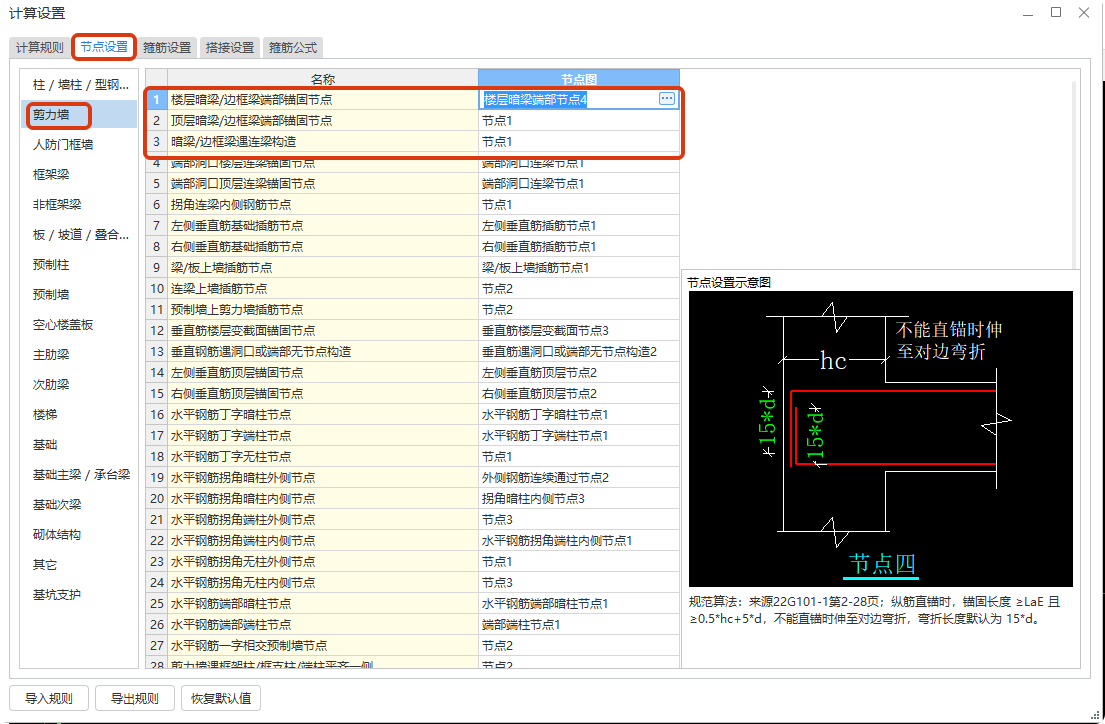The image size is (1105, 724).
Task: Open the node picker ellipsis button in row 1
Action: pyautogui.click(x=667, y=99)
